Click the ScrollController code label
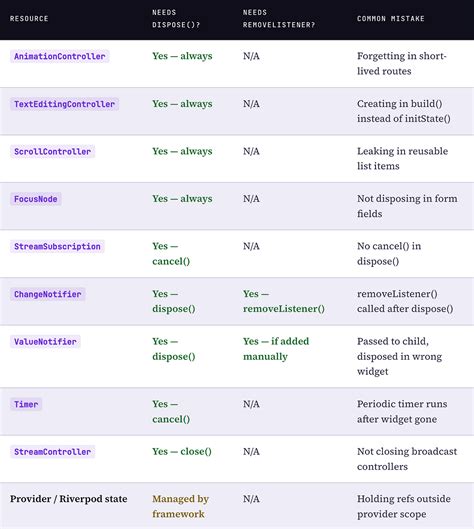The width and height of the screenshot is (474, 529). pos(52,151)
